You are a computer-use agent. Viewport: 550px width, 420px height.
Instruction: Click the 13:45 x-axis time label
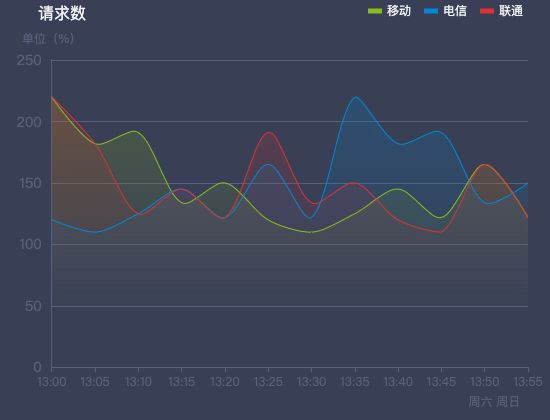point(441,381)
